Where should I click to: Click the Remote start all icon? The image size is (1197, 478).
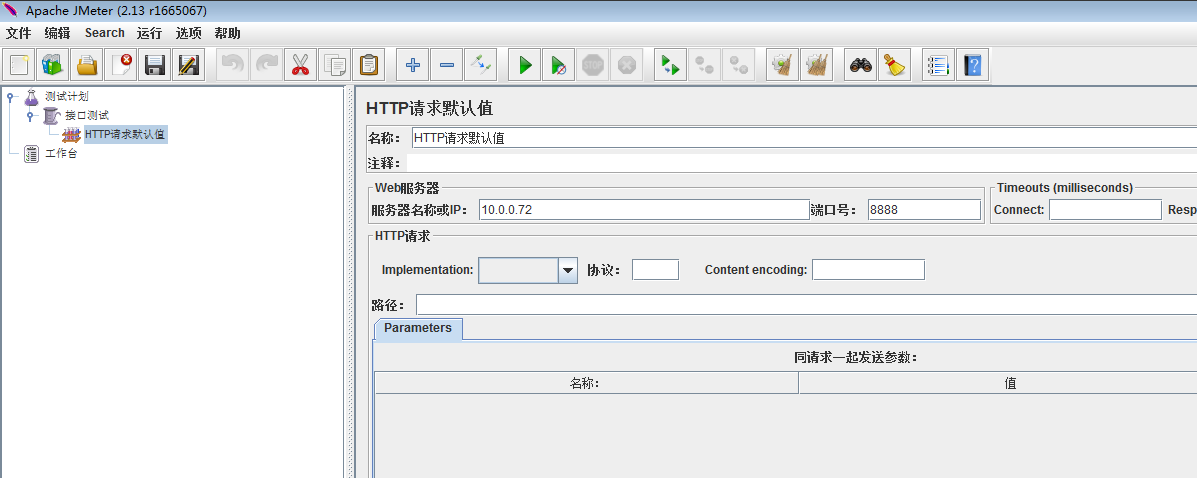[x=671, y=65]
